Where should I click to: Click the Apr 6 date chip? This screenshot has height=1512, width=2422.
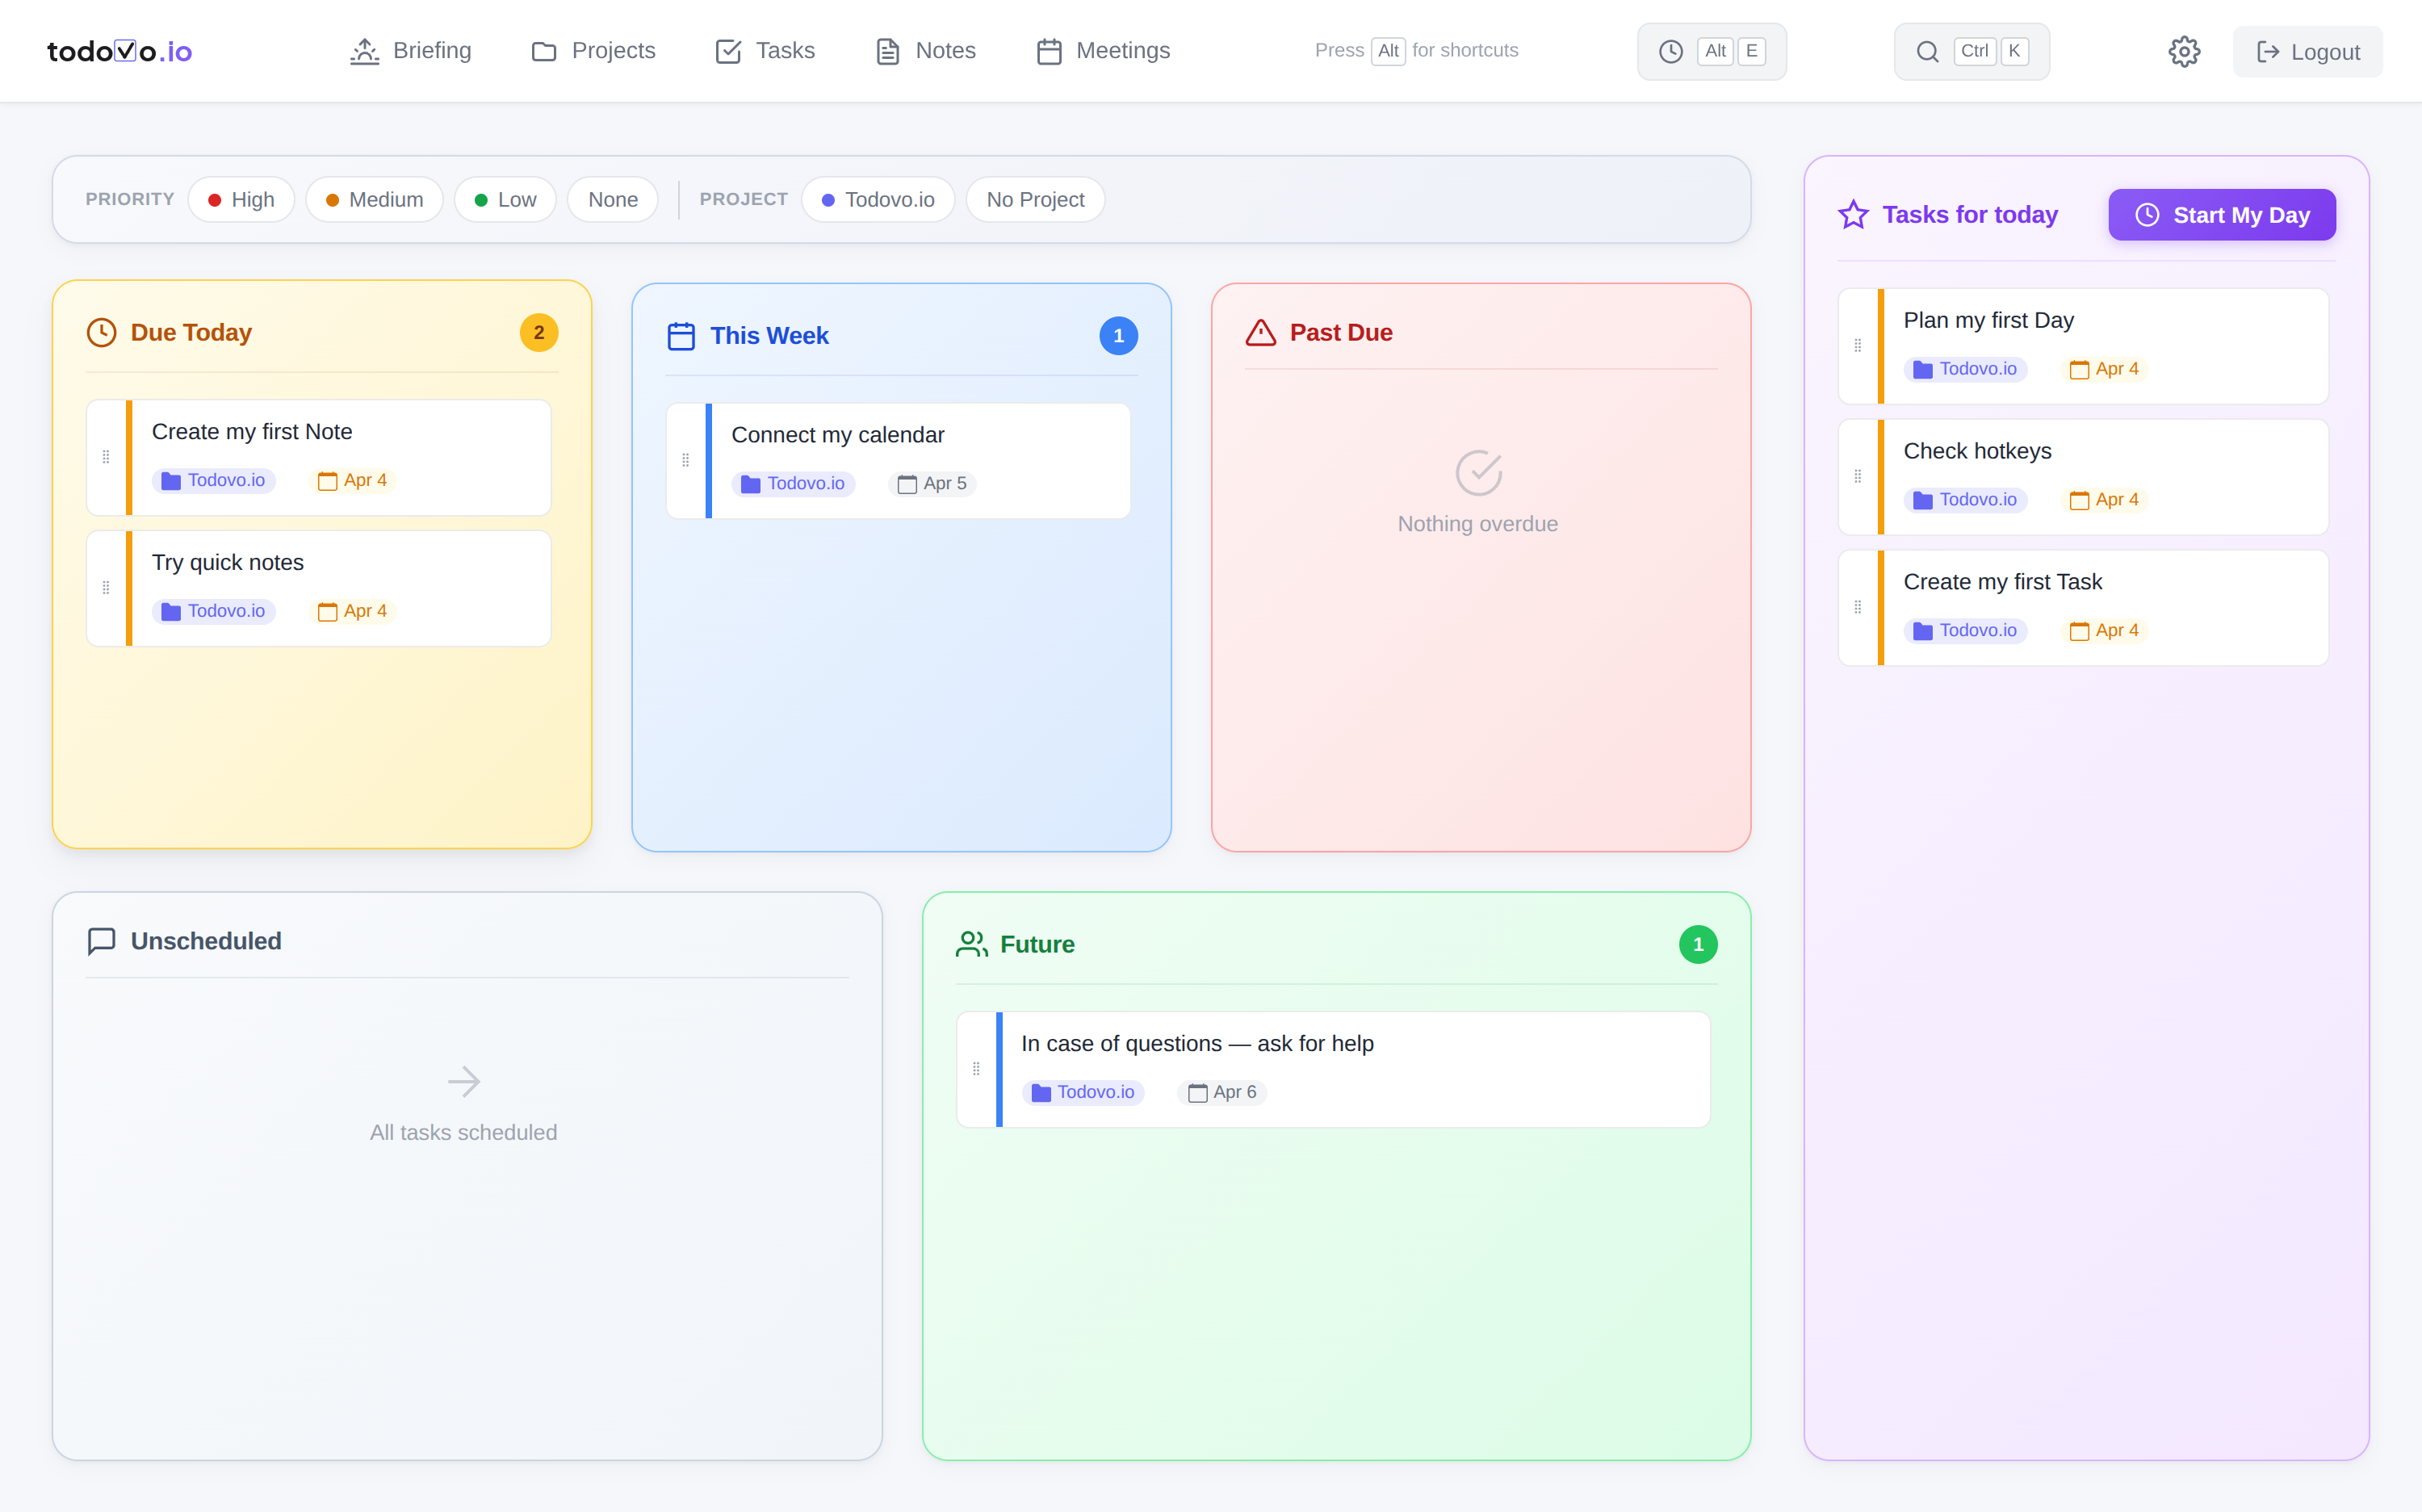(1222, 1092)
